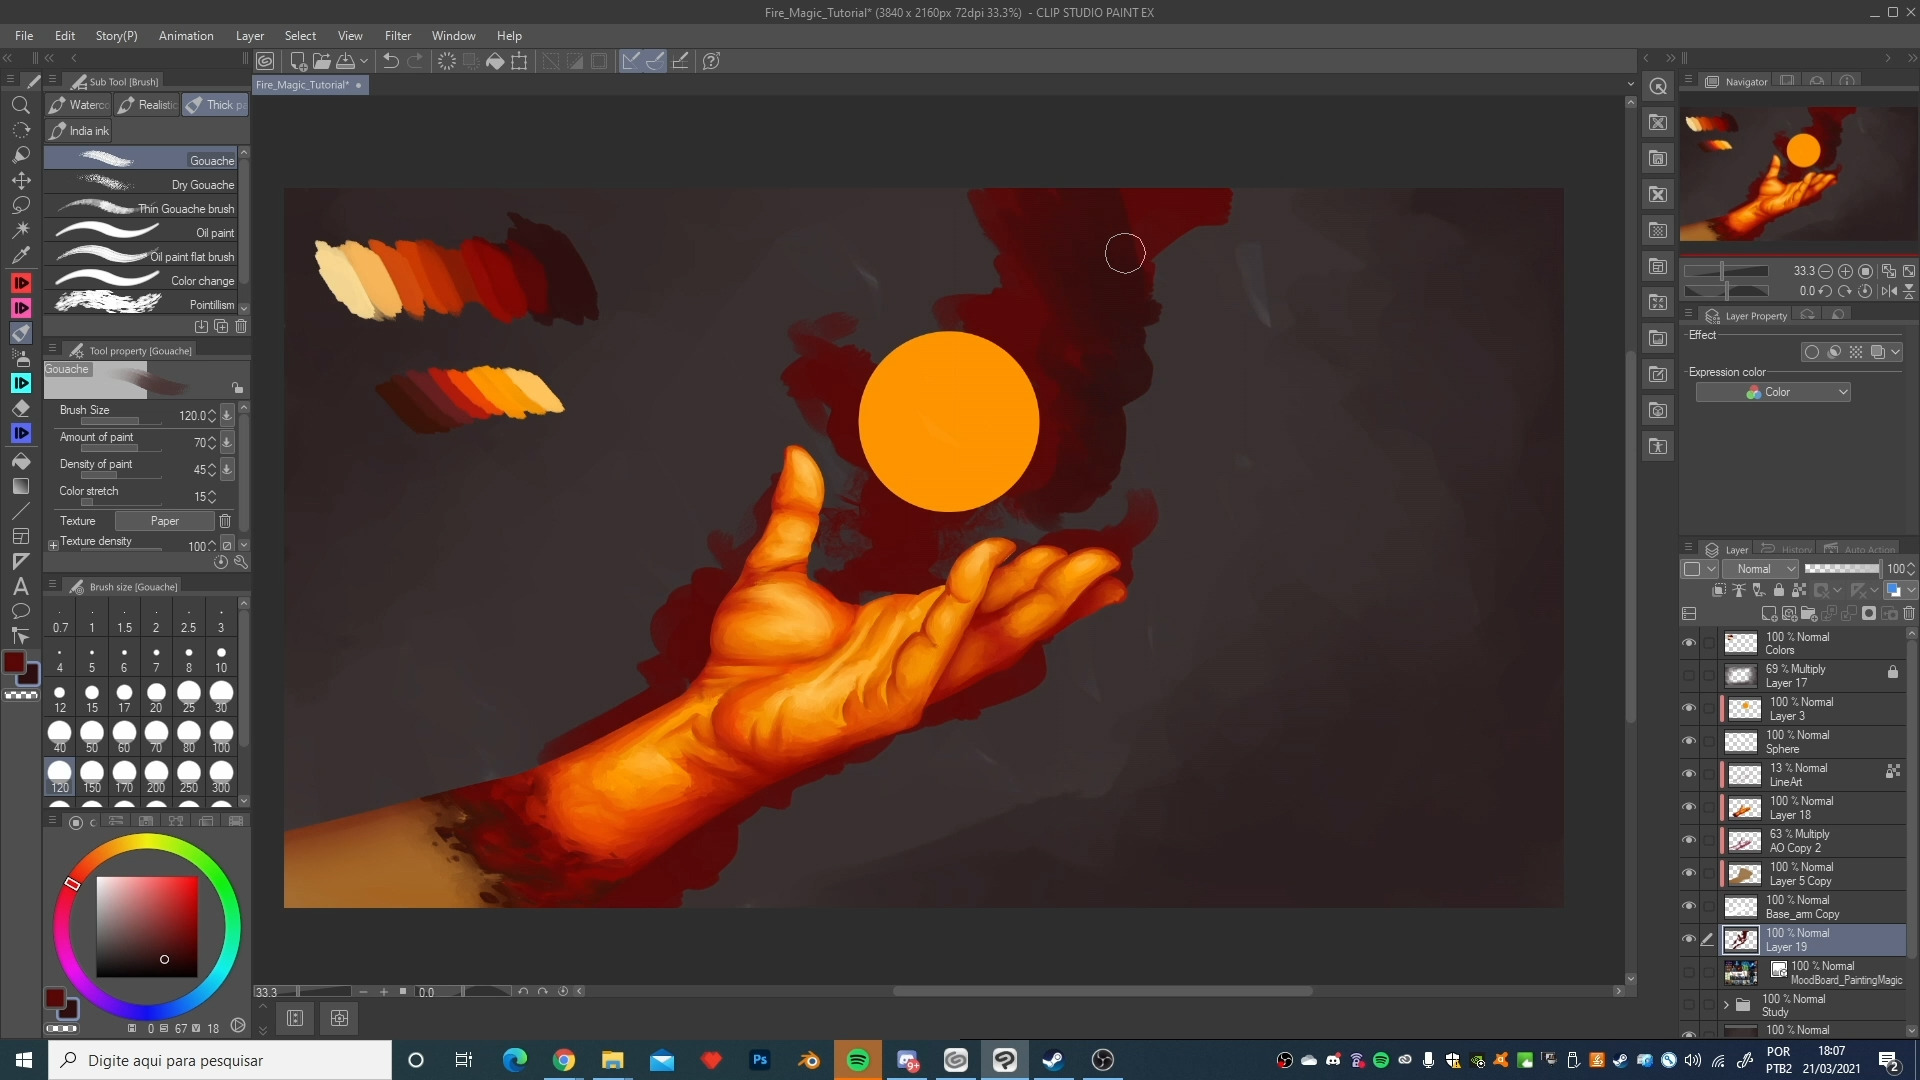The height and width of the screenshot is (1080, 1920).
Task: Click the Undo arrow in command bar
Action: tap(391, 61)
